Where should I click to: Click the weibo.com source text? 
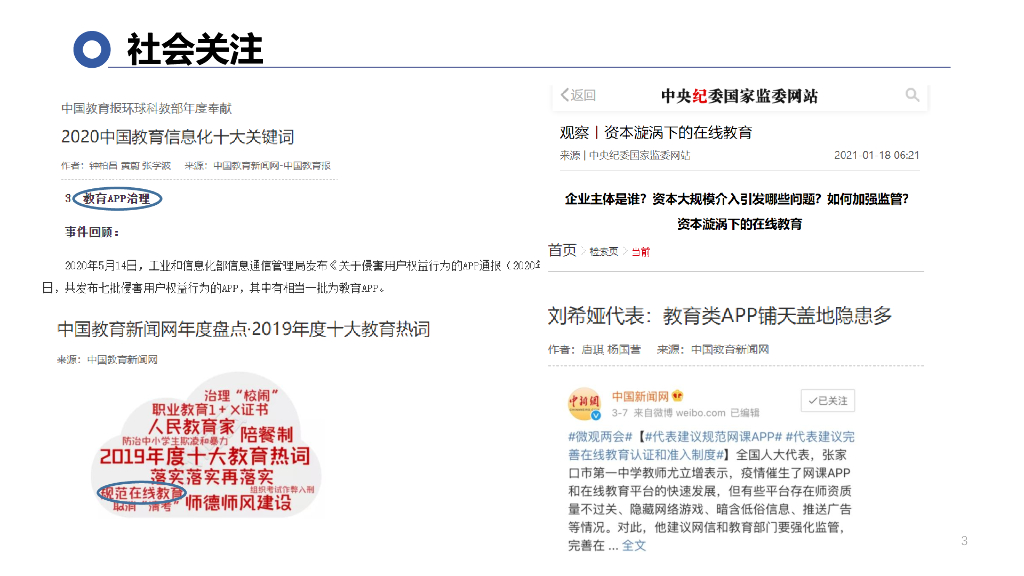pos(700,413)
